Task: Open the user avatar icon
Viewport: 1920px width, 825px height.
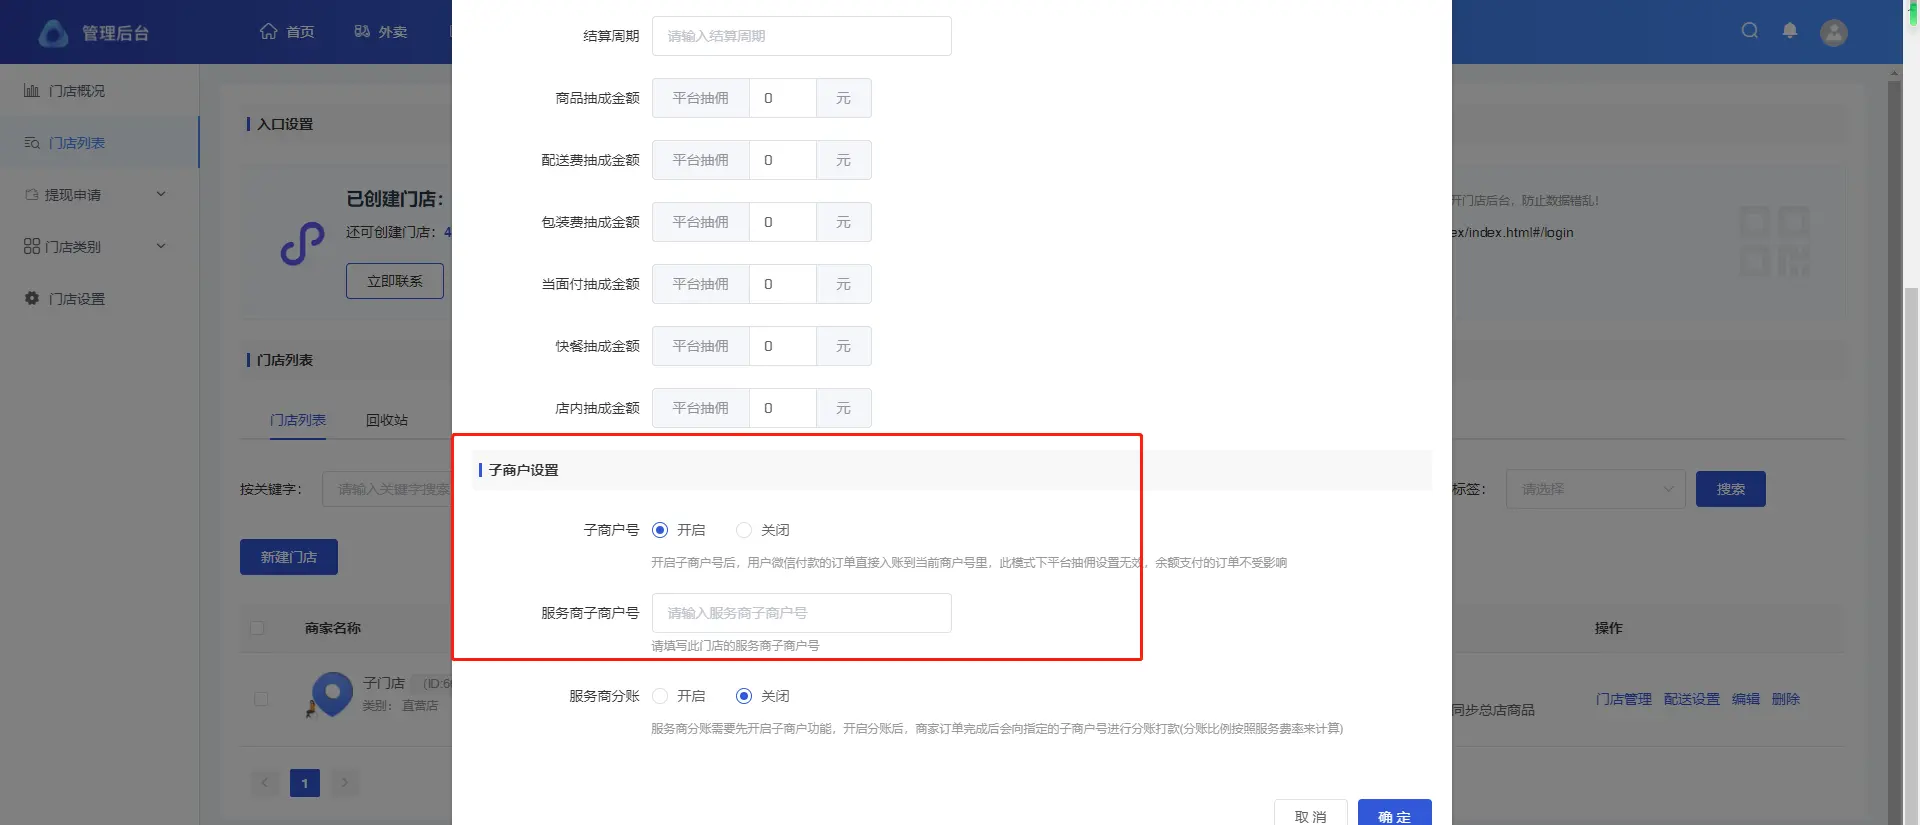Action: (x=1834, y=33)
